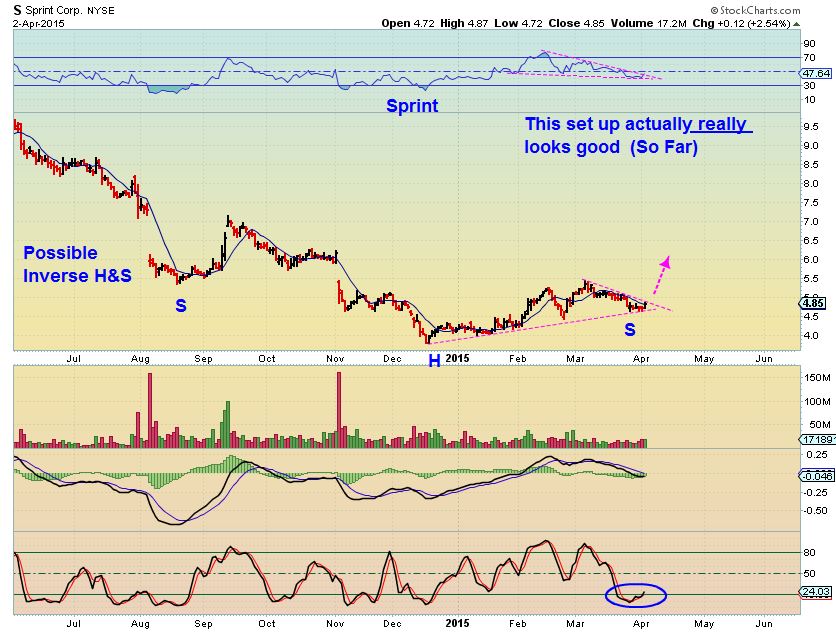Image resolution: width=836 pixels, height=633 pixels.
Task: Click the right shoulder S label near April
Action: pyautogui.click(x=630, y=330)
